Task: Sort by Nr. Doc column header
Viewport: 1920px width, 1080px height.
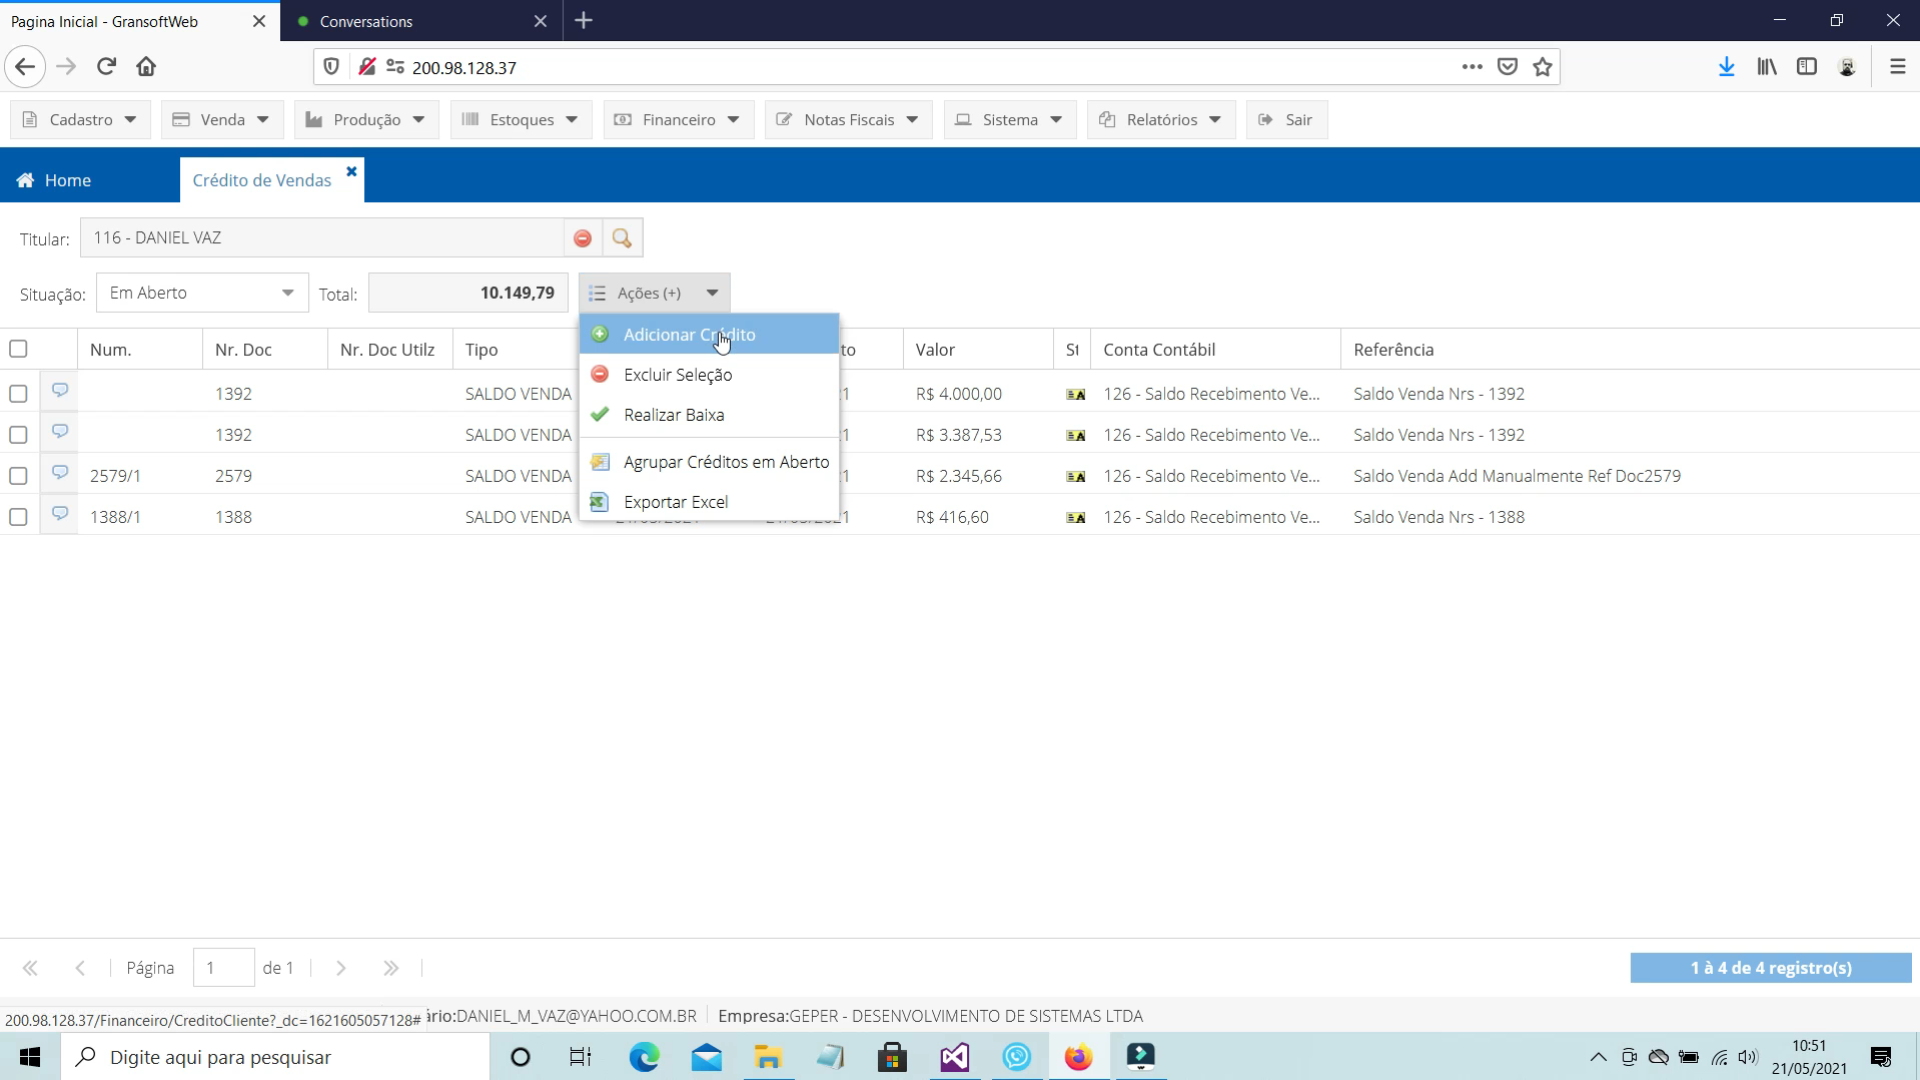Action: click(x=264, y=349)
